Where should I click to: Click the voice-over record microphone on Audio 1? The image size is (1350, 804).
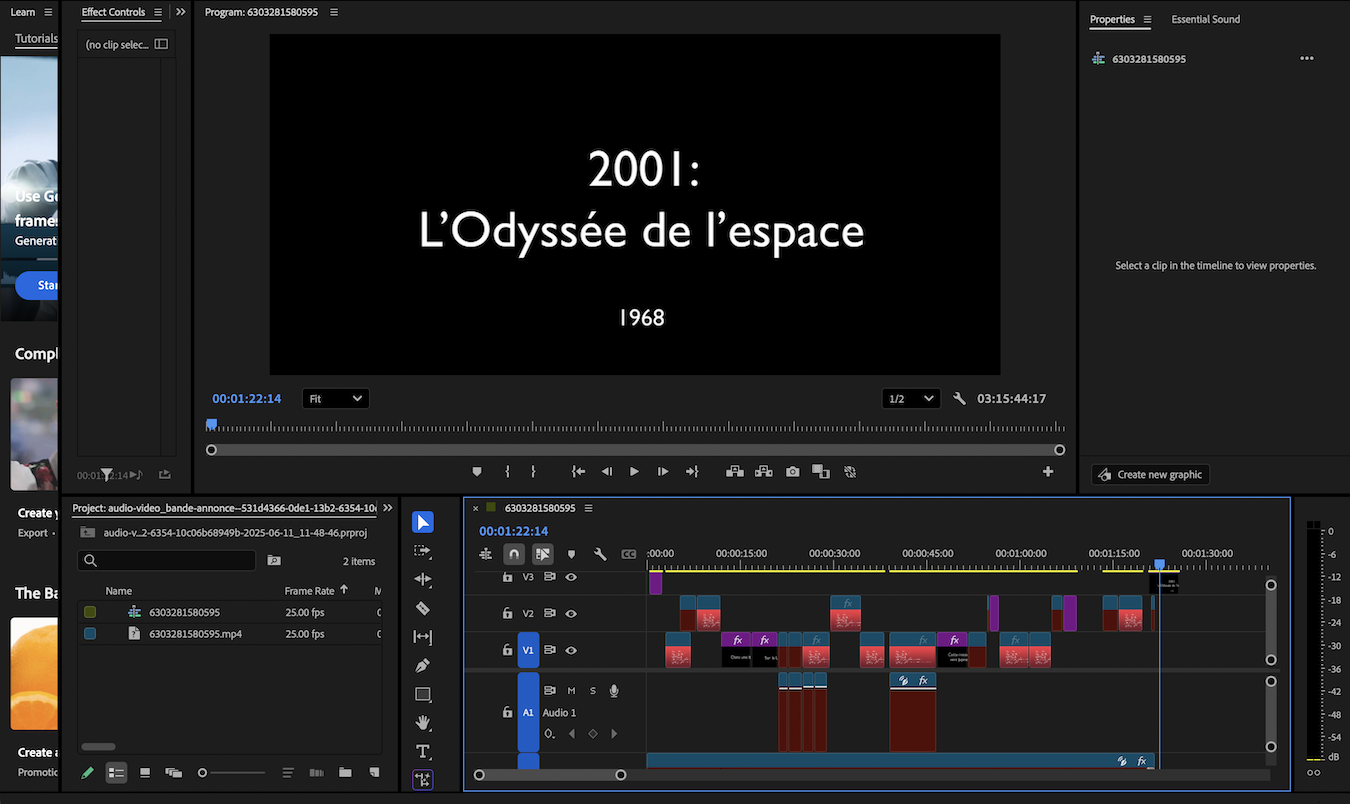[x=614, y=690]
